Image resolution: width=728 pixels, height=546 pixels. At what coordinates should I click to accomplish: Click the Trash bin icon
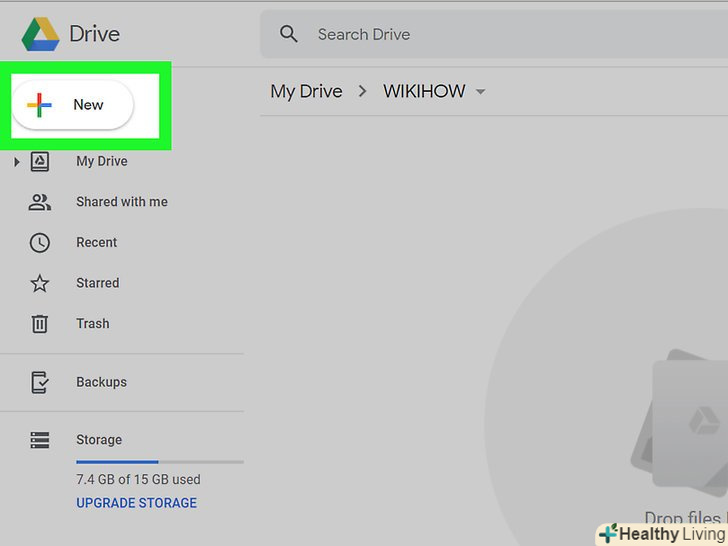pos(39,324)
